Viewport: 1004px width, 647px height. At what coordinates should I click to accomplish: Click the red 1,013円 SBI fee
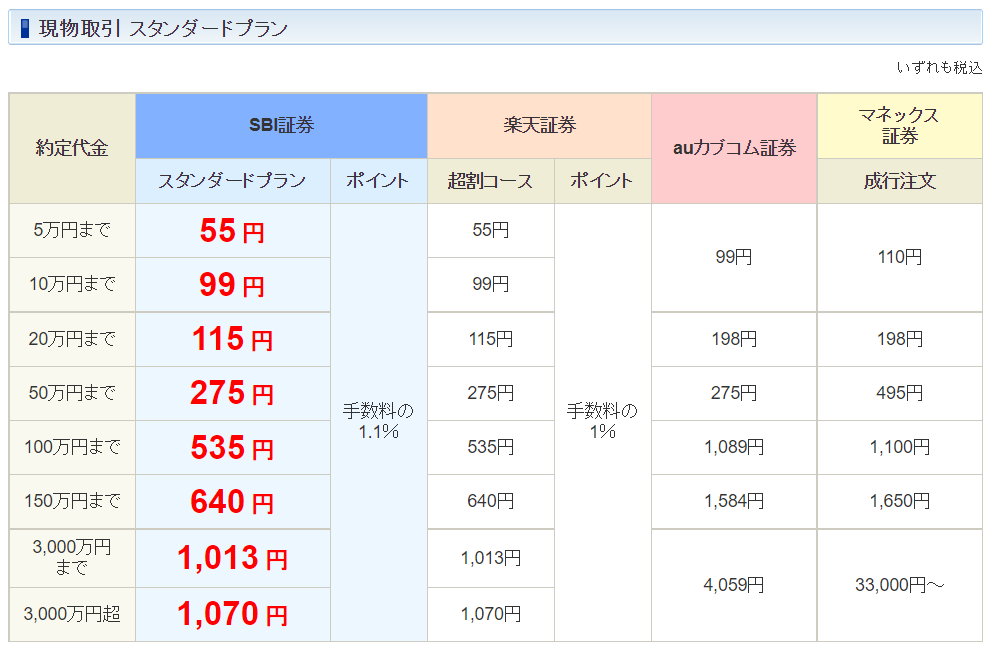click(x=232, y=557)
